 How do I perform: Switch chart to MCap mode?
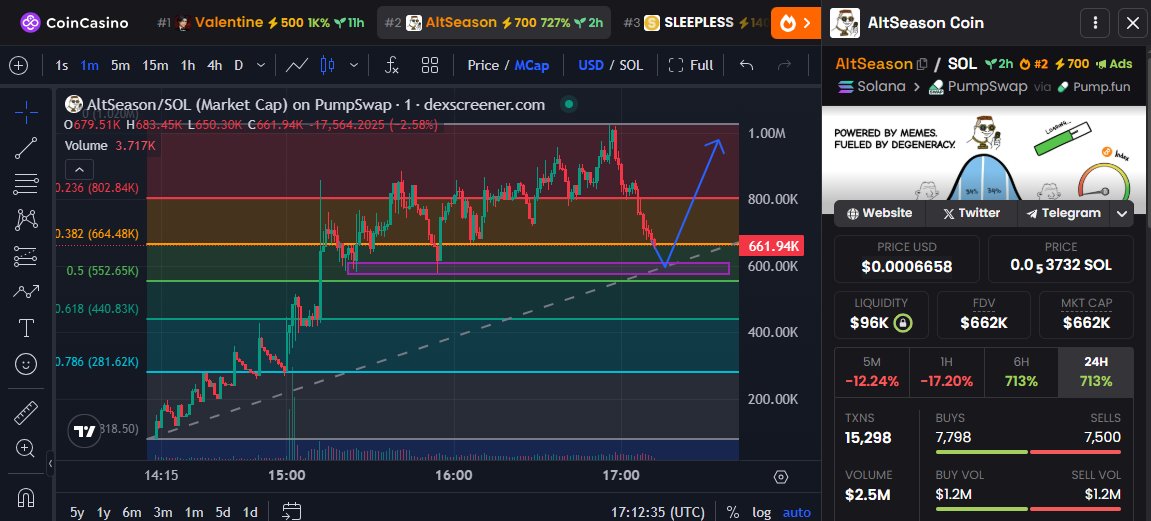[x=531, y=65]
